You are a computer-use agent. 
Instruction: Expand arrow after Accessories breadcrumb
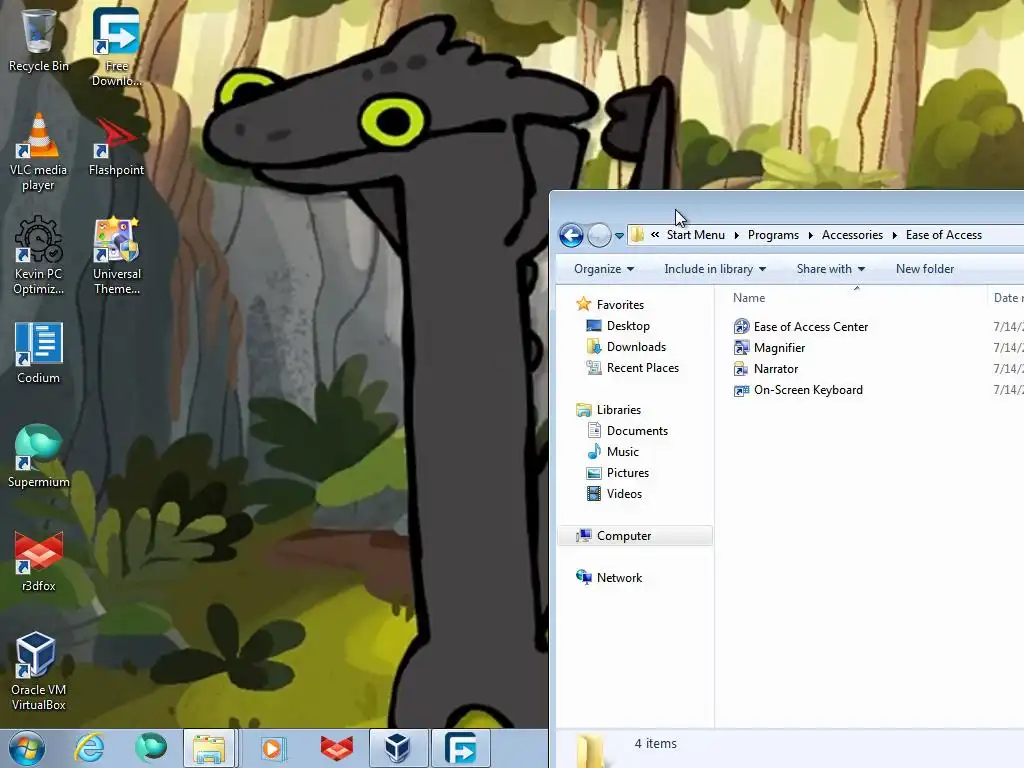[x=895, y=235]
